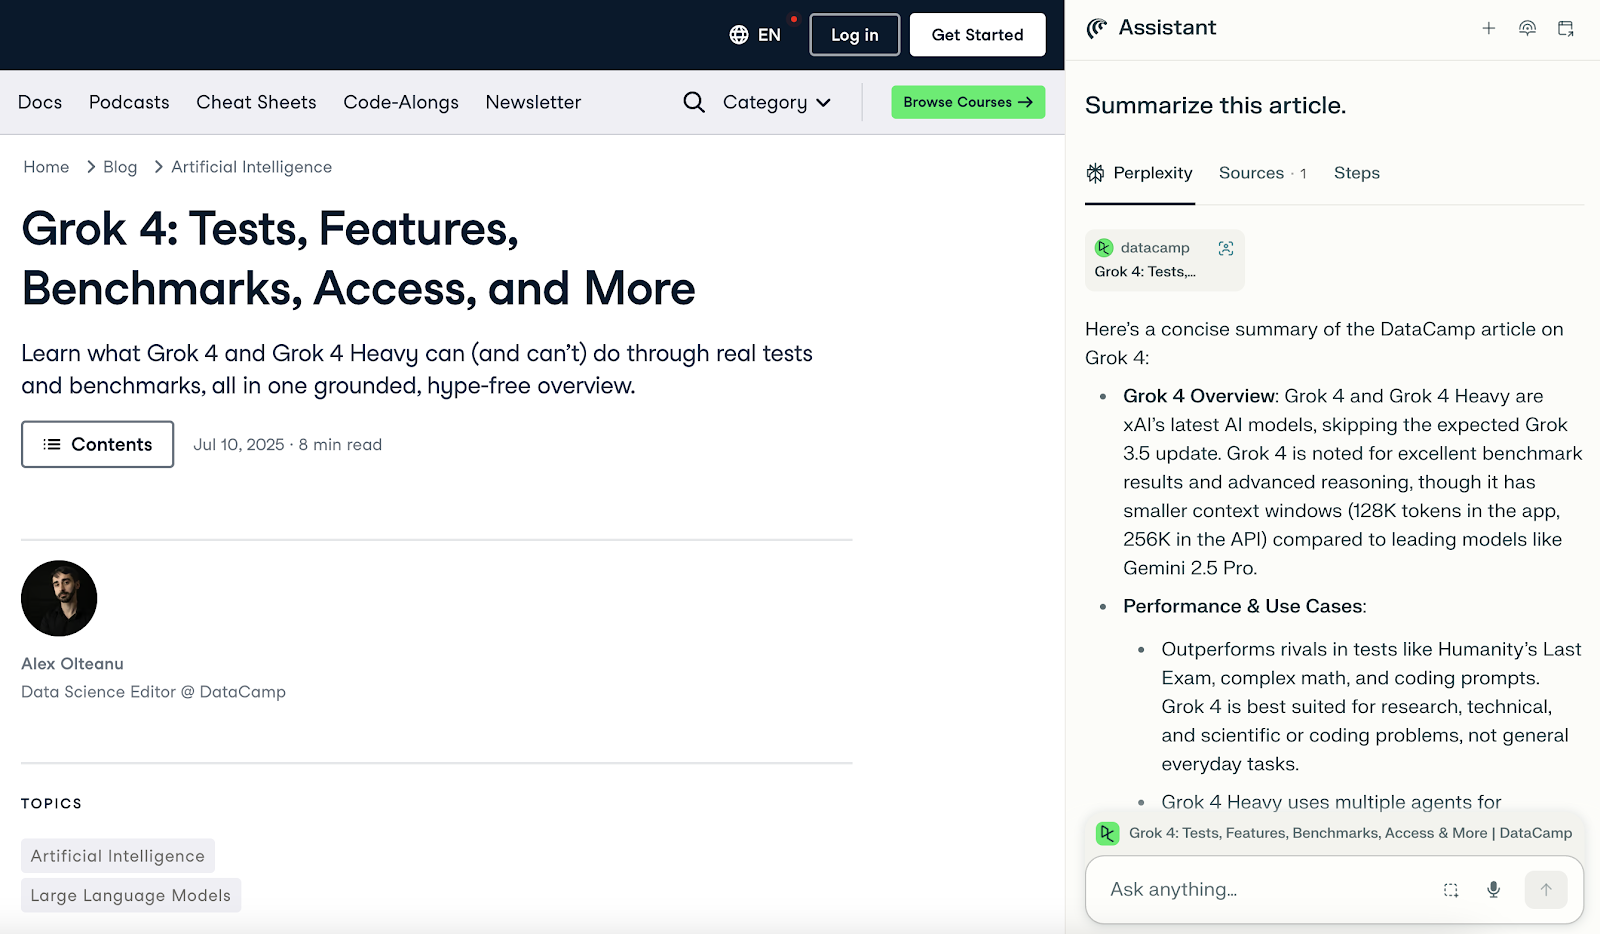Click the article title heading
Viewport: 1600px width, 934px height.
[358, 259]
